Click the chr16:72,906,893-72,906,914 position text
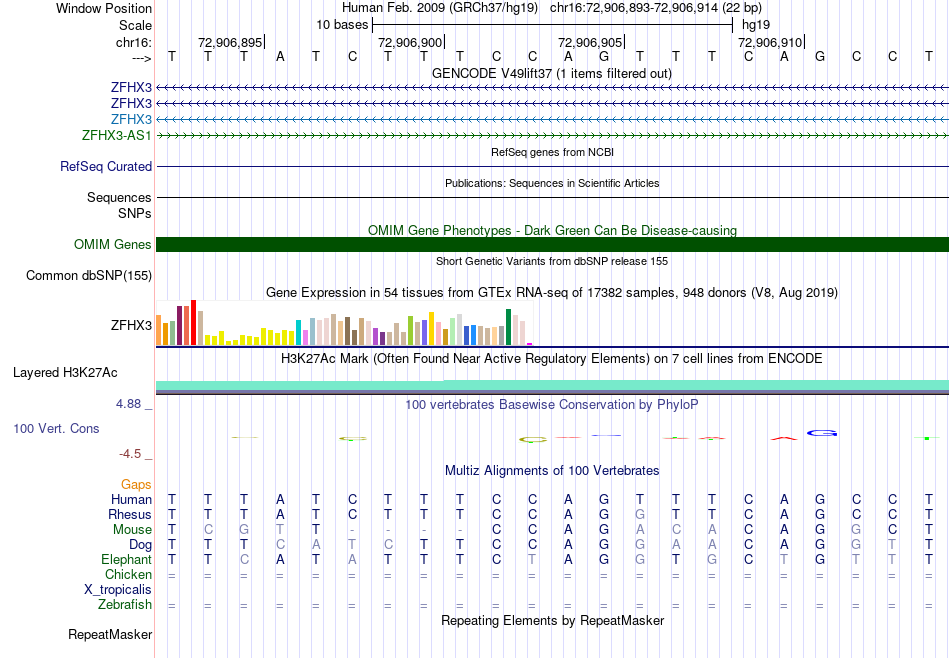The image size is (950, 658). pyautogui.click(x=634, y=8)
